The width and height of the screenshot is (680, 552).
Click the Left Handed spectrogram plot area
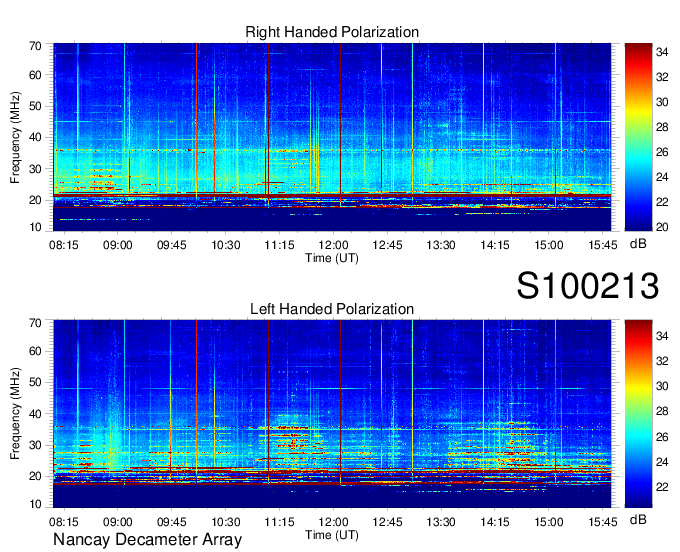click(x=332, y=414)
